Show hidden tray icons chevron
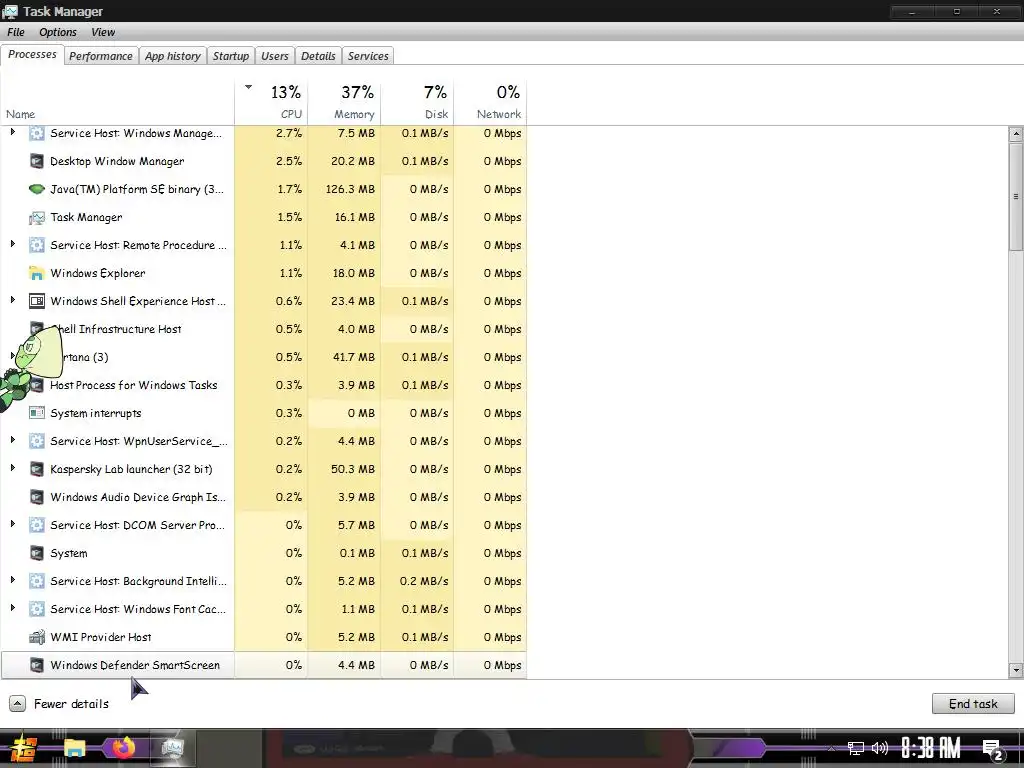This screenshot has width=1024, height=768. 831,748
